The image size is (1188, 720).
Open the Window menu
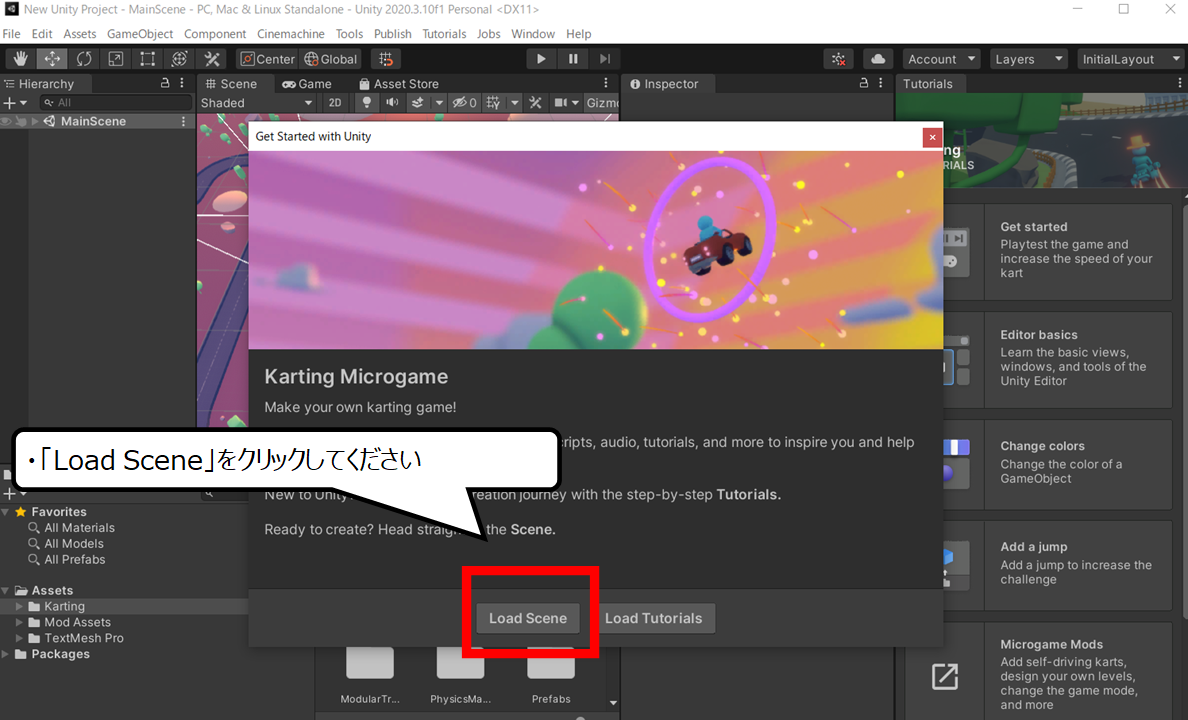point(533,34)
